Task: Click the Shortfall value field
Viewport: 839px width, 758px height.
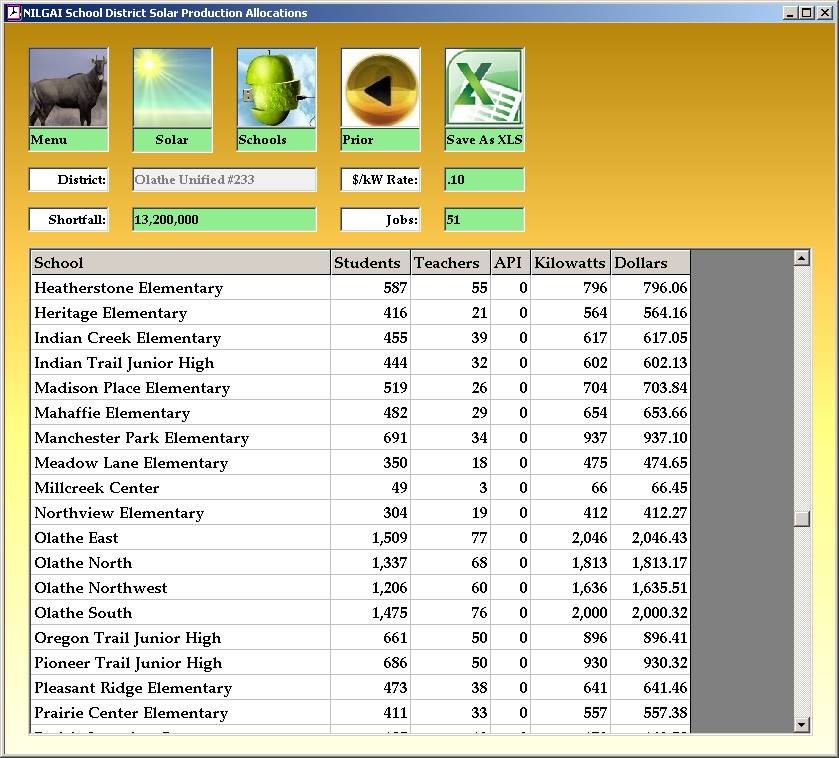Action: 224,220
